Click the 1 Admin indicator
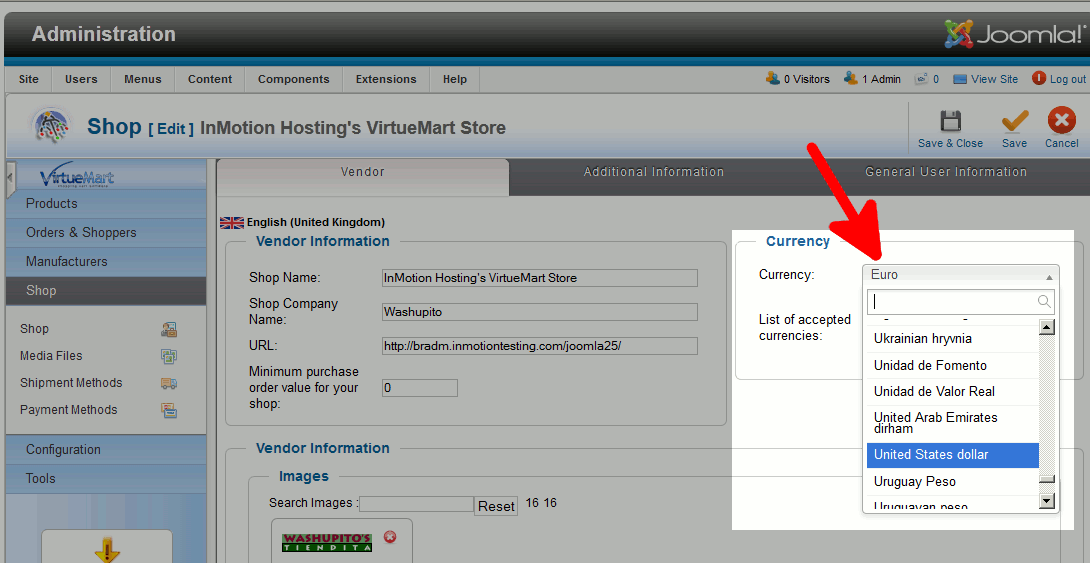Image resolution: width=1090 pixels, height=563 pixels. (x=872, y=79)
